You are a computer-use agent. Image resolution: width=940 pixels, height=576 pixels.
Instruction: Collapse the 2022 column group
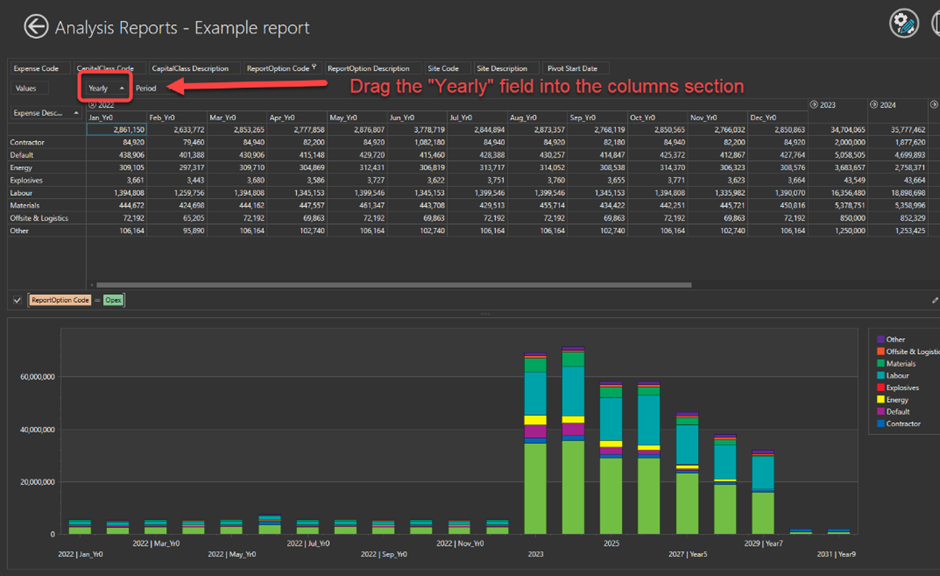(x=90, y=103)
